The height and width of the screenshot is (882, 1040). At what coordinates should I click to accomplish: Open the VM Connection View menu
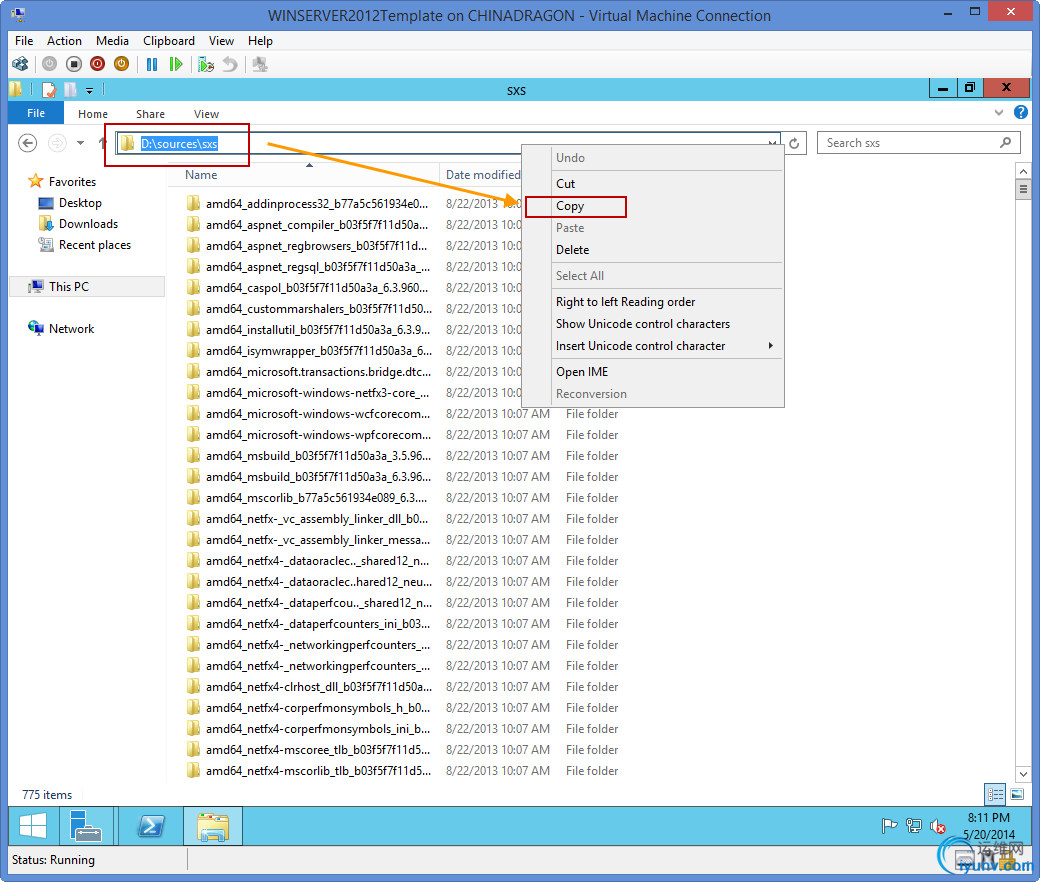pyautogui.click(x=221, y=40)
